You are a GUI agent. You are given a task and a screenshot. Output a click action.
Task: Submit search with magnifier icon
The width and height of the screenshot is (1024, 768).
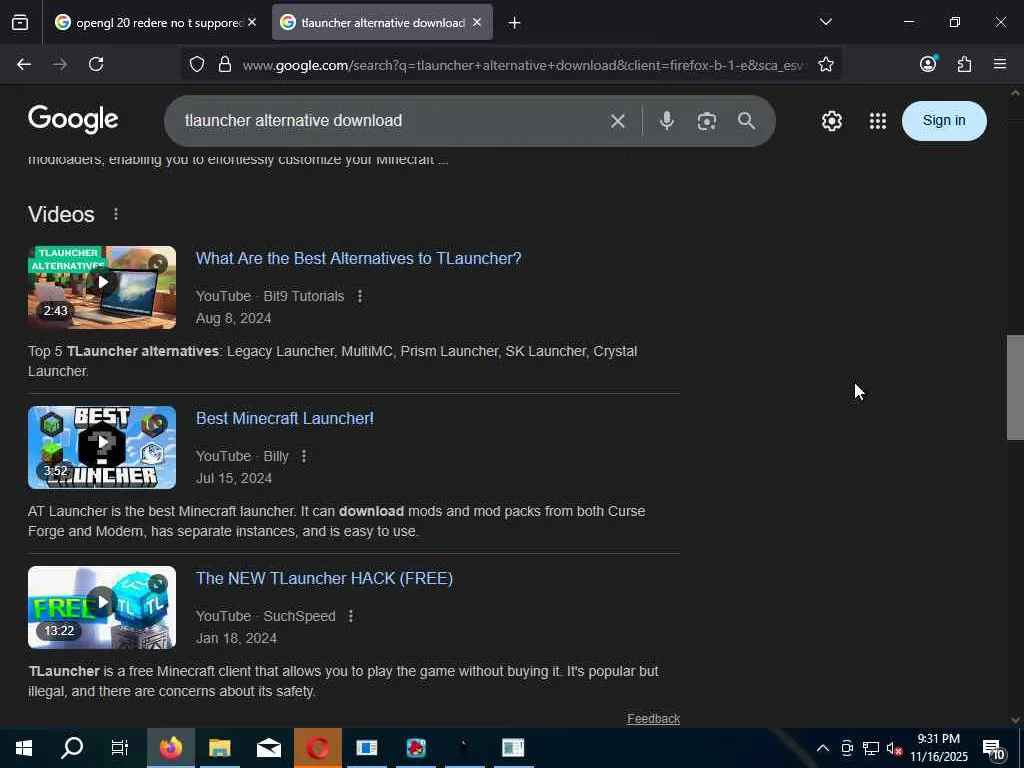746,121
